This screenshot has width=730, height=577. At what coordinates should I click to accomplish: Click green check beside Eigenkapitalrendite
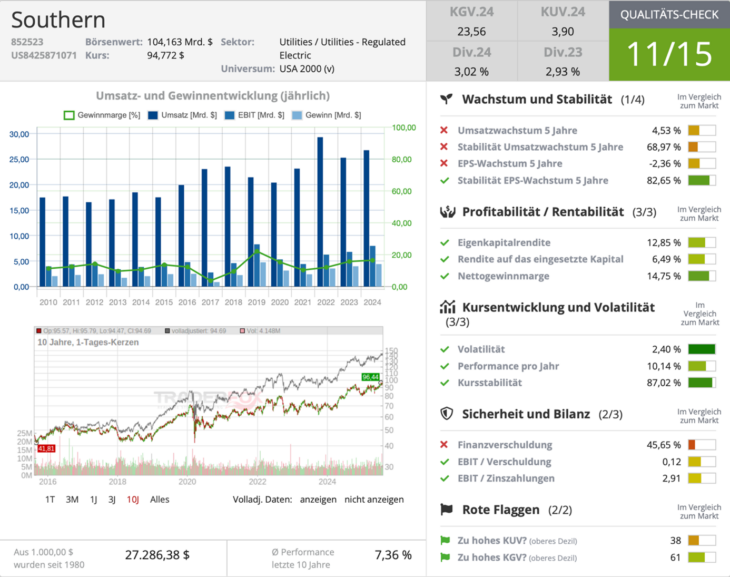445,242
